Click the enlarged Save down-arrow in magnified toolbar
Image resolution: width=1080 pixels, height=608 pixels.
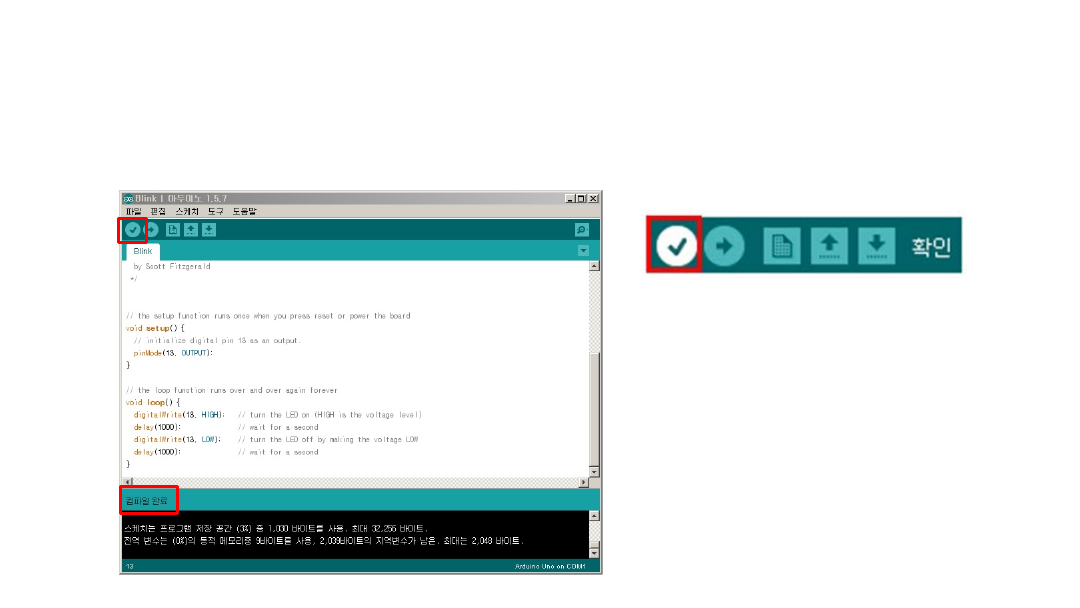click(876, 246)
